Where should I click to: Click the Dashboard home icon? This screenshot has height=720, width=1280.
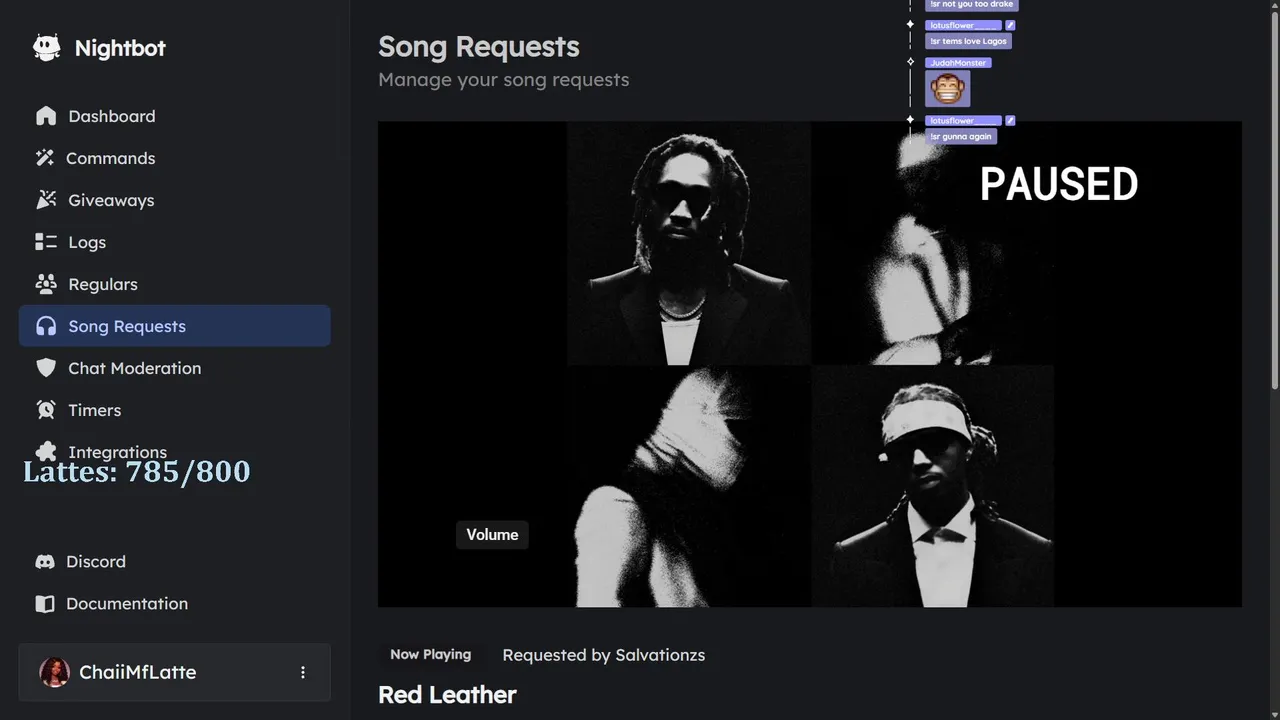pyautogui.click(x=46, y=116)
